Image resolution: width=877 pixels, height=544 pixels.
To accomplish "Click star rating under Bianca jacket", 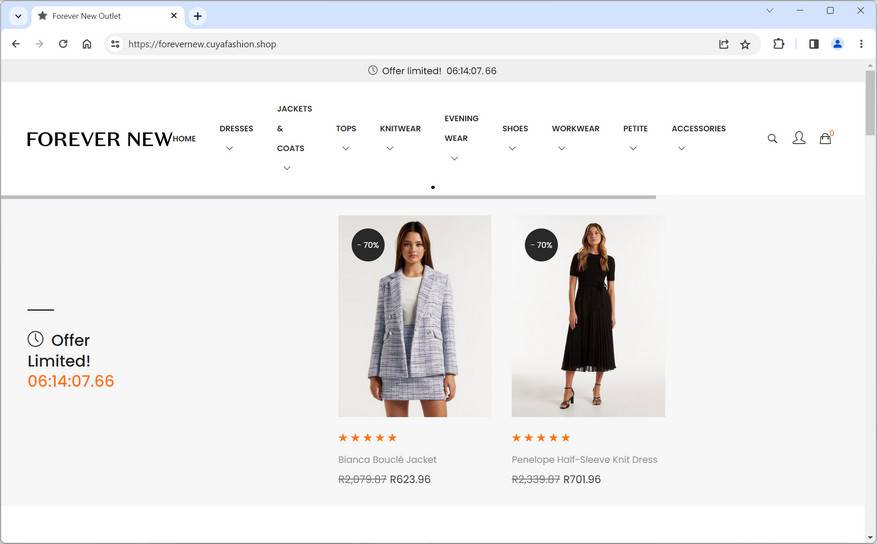I will (x=367, y=438).
